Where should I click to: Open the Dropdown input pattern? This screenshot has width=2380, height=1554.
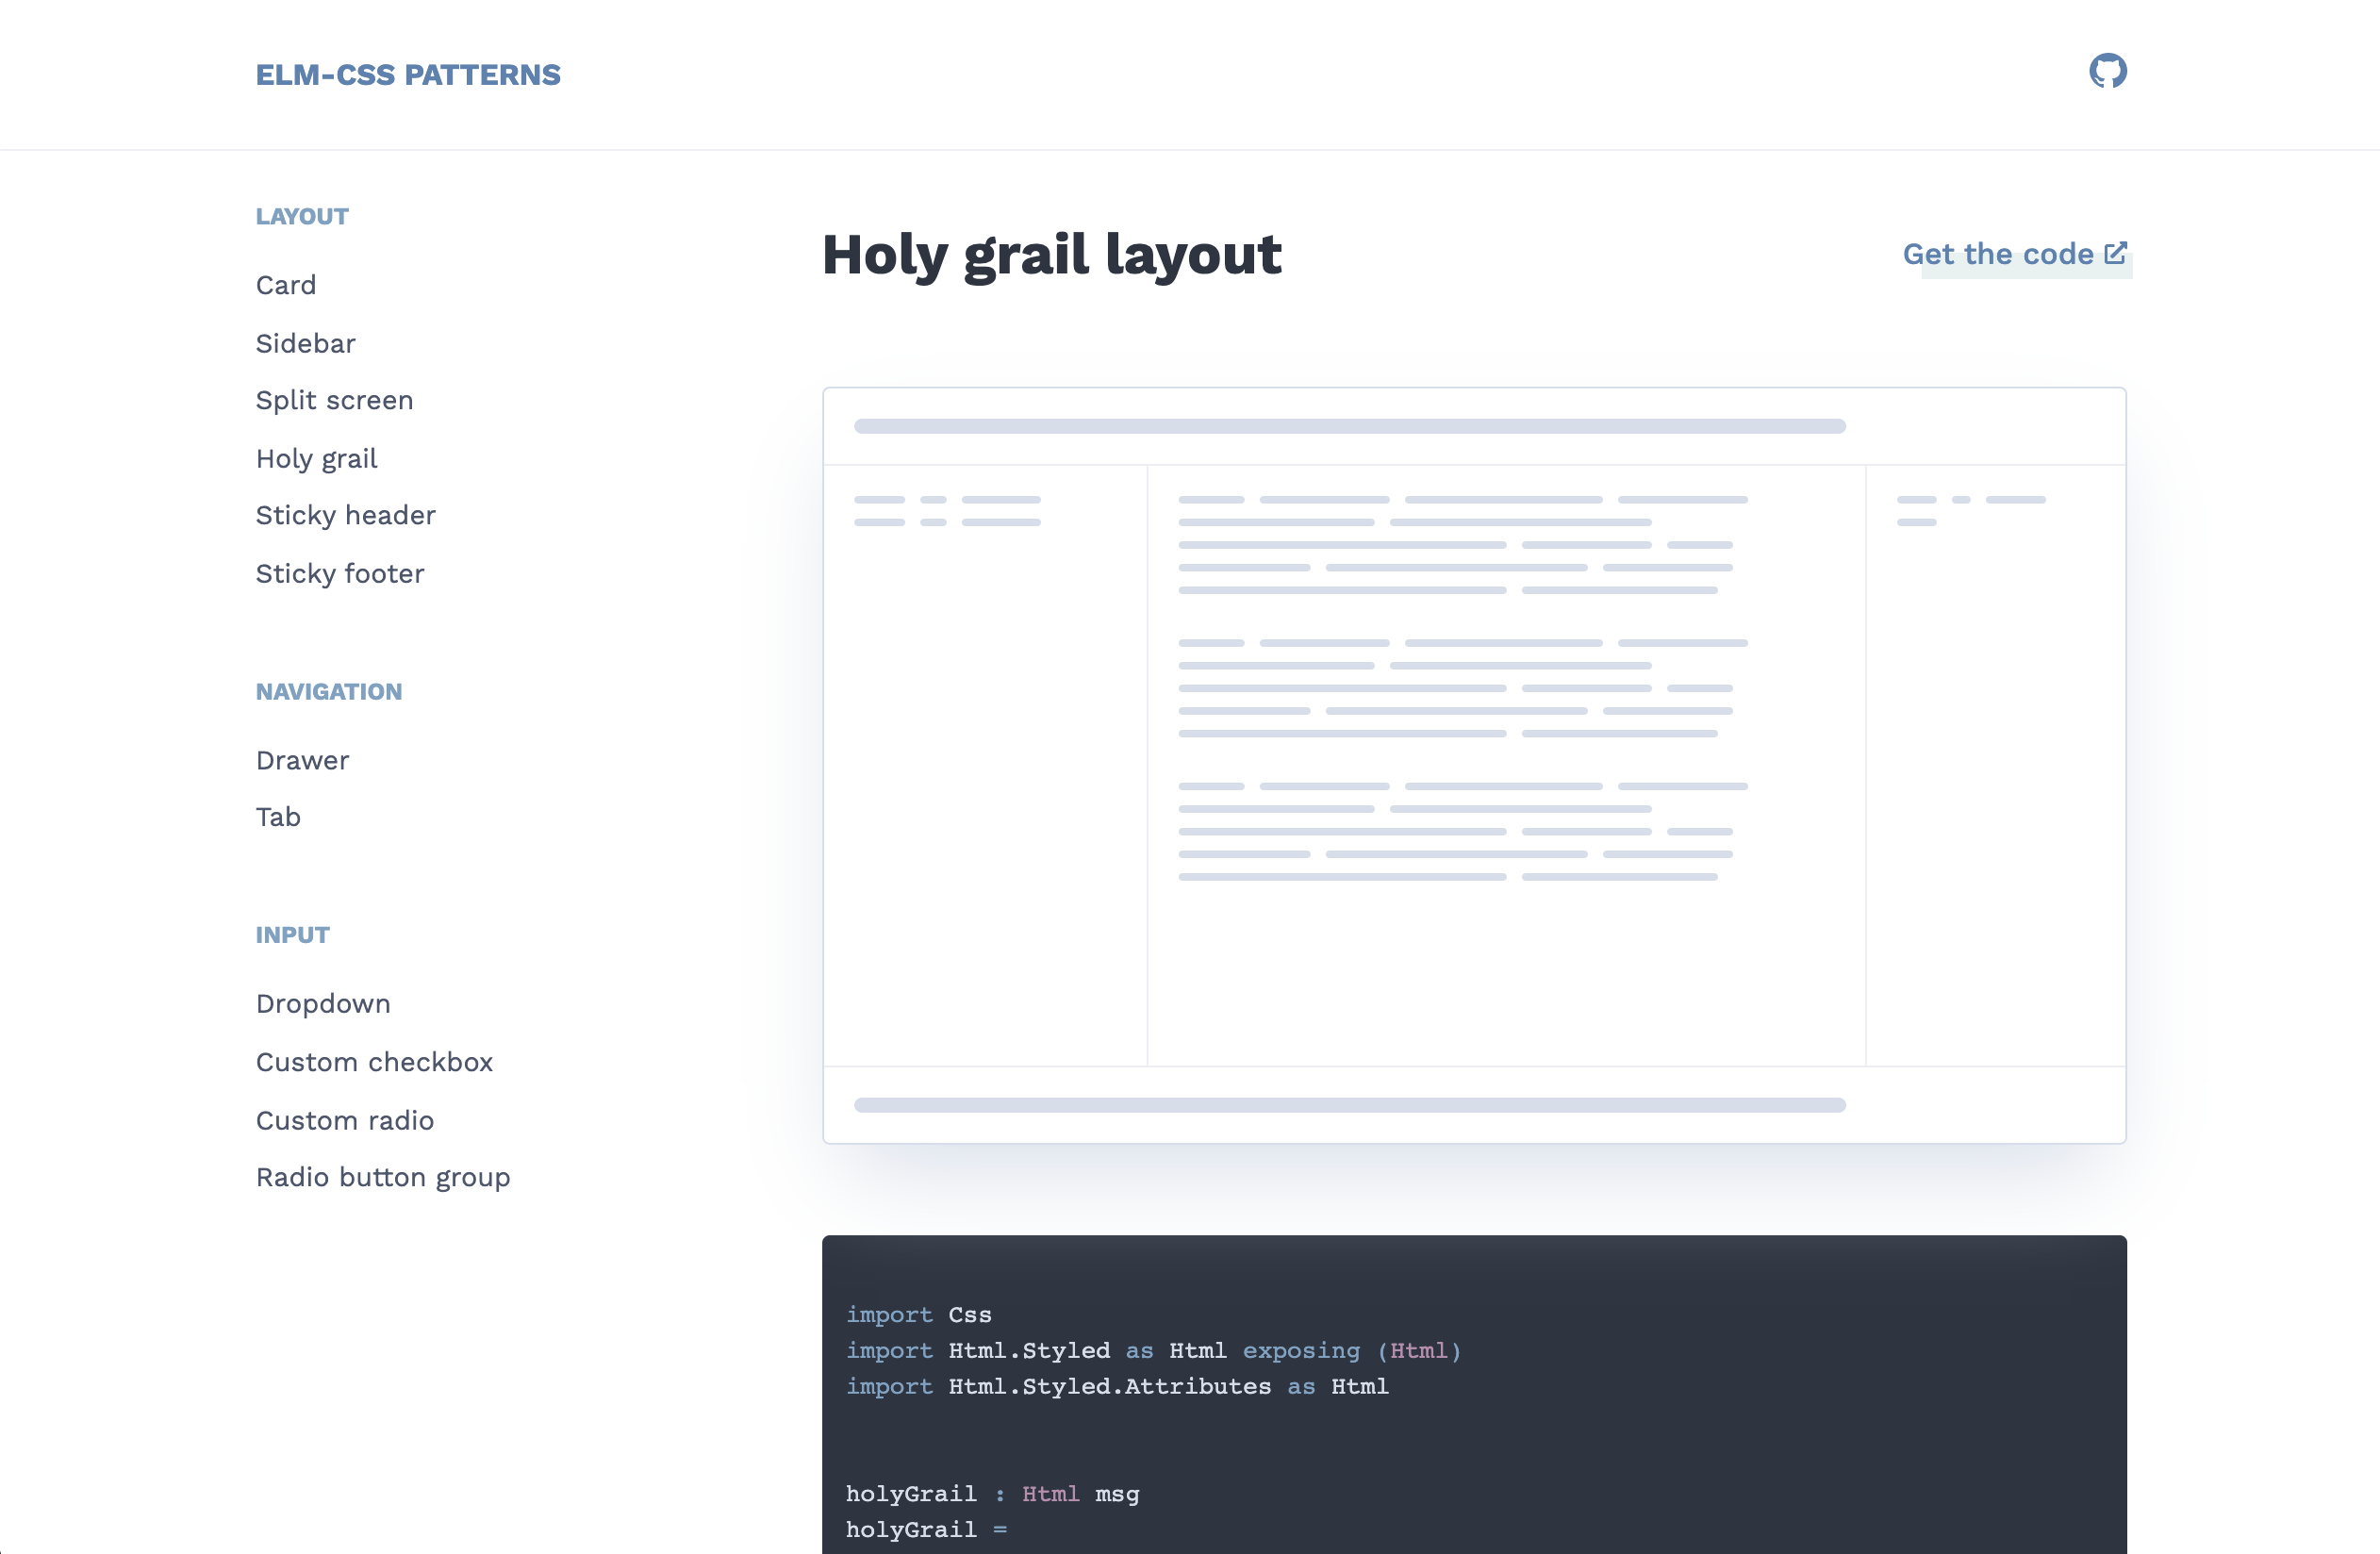323,1003
